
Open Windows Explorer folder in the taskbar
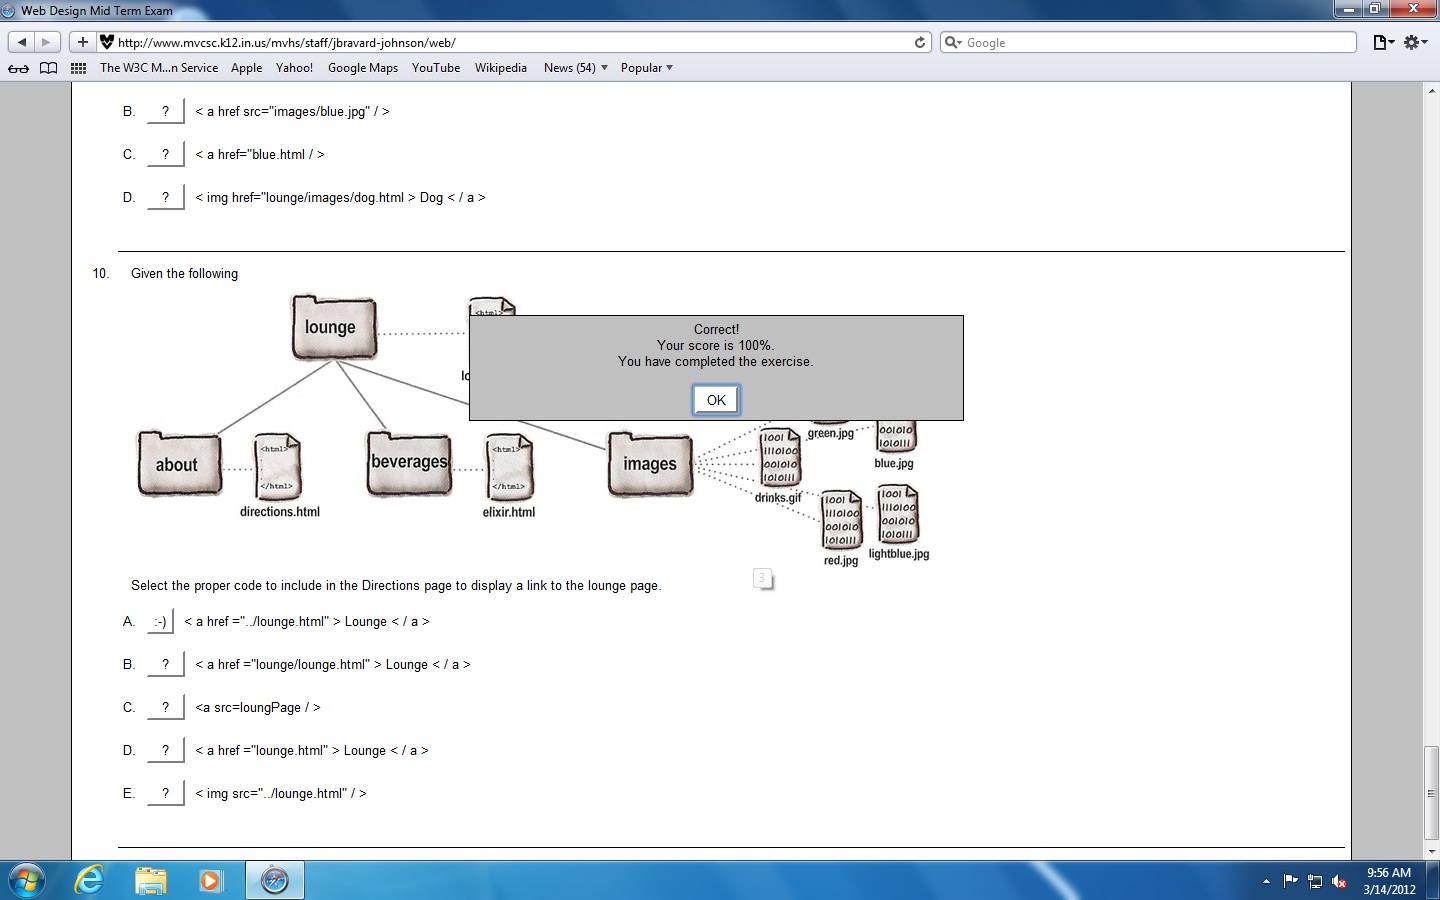pos(150,880)
